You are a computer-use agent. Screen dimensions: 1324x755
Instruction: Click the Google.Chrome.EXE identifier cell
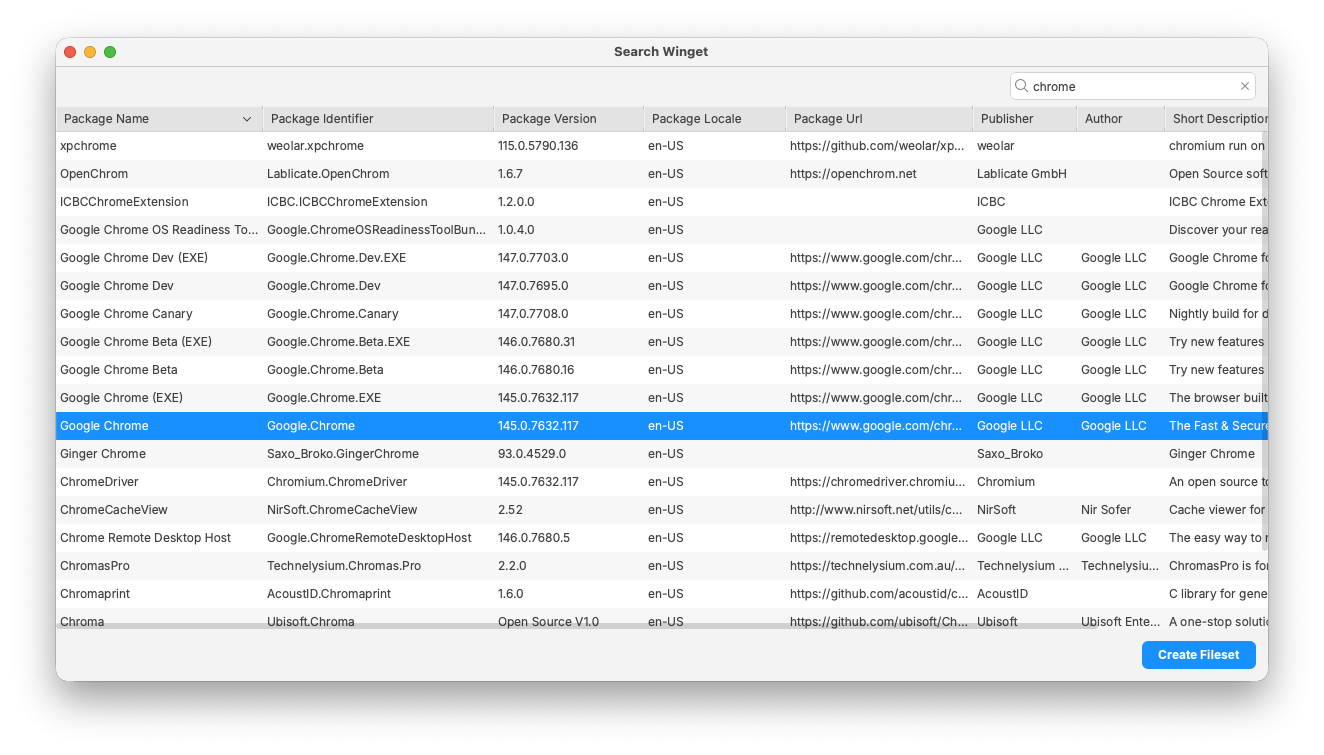click(324, 398)
